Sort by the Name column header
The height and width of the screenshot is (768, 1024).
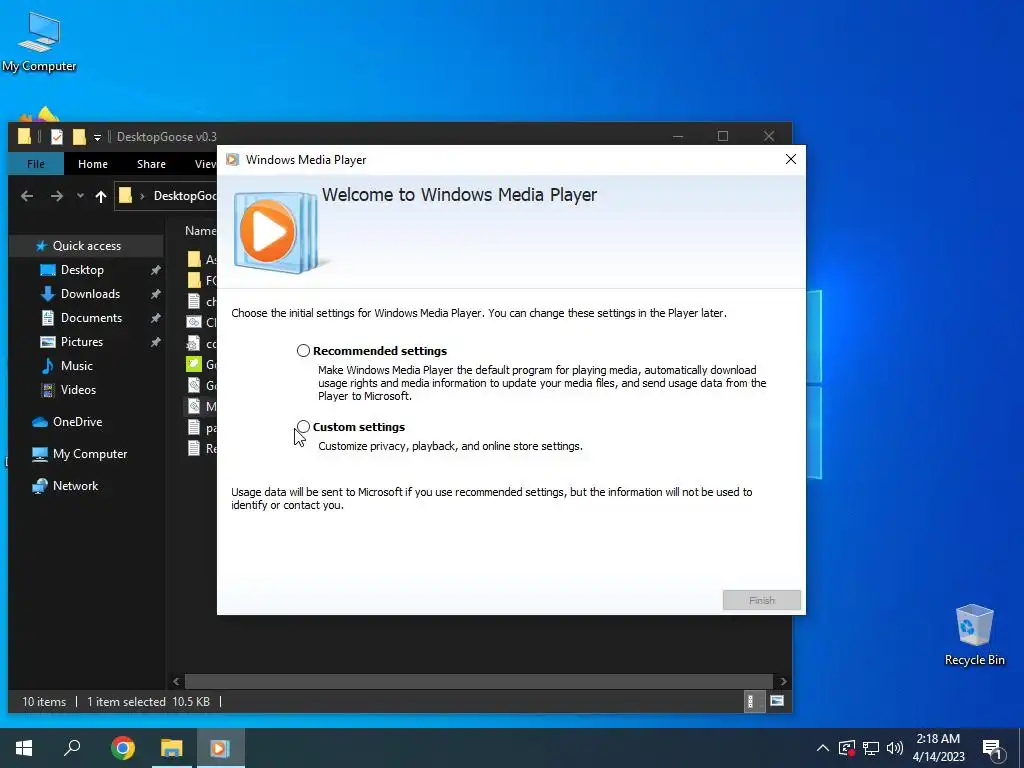tap(200, 231)
